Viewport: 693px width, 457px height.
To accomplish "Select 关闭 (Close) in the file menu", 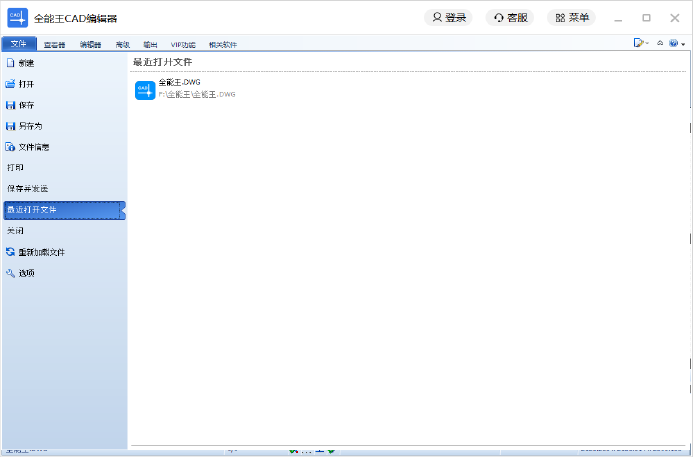I will click(15, 231).
